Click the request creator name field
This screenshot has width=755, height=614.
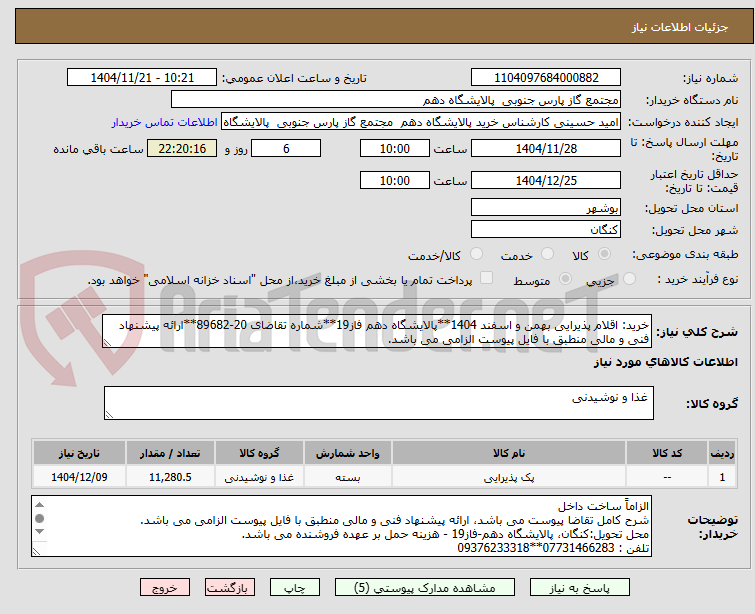coord(421,122)
